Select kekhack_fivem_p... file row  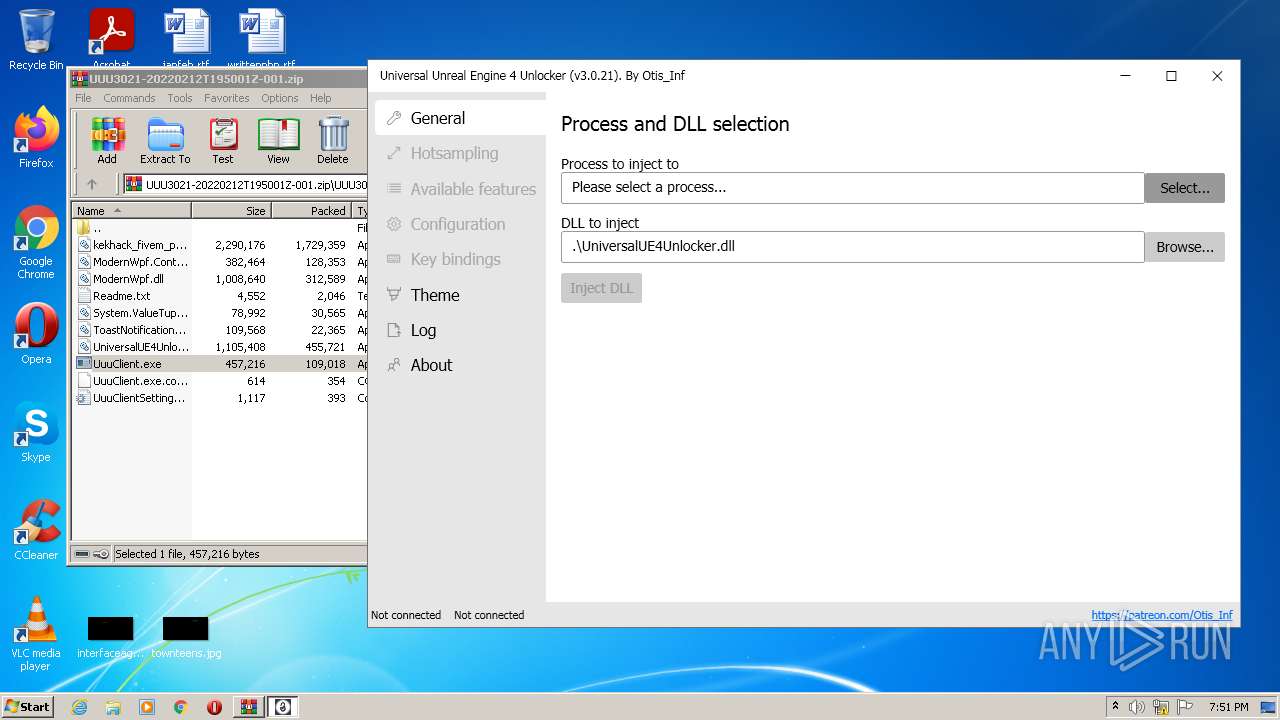pos(220,245)
